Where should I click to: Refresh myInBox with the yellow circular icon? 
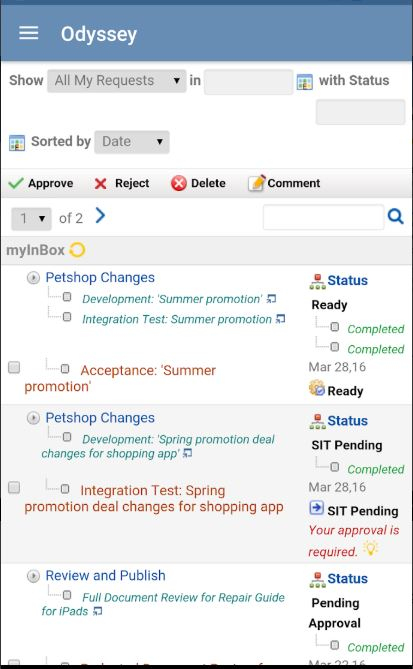77,250
